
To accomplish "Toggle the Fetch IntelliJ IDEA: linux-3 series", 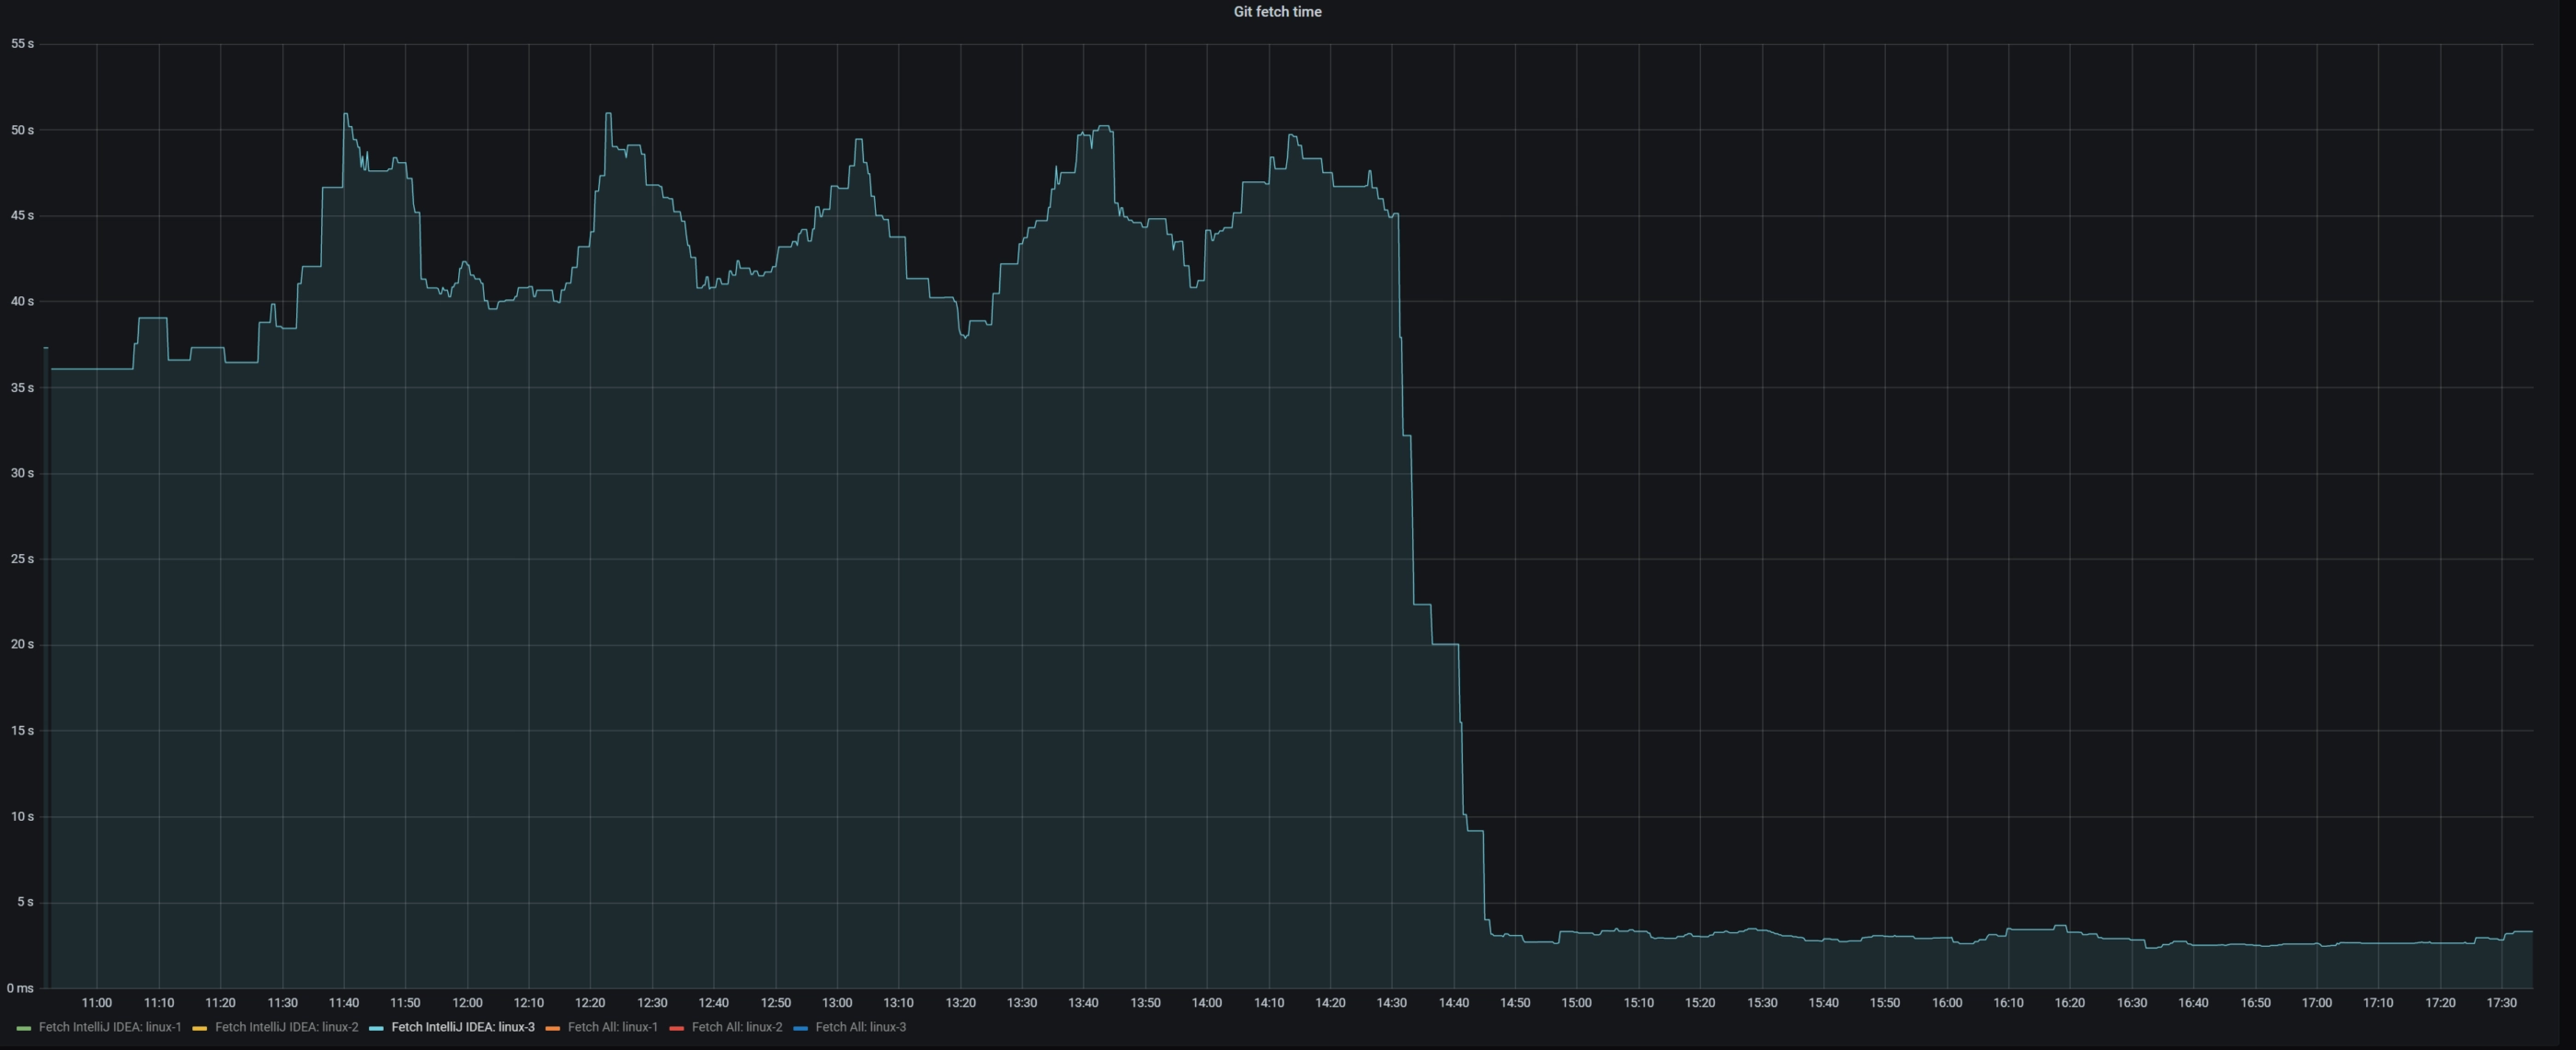I will click(463, 1027).
